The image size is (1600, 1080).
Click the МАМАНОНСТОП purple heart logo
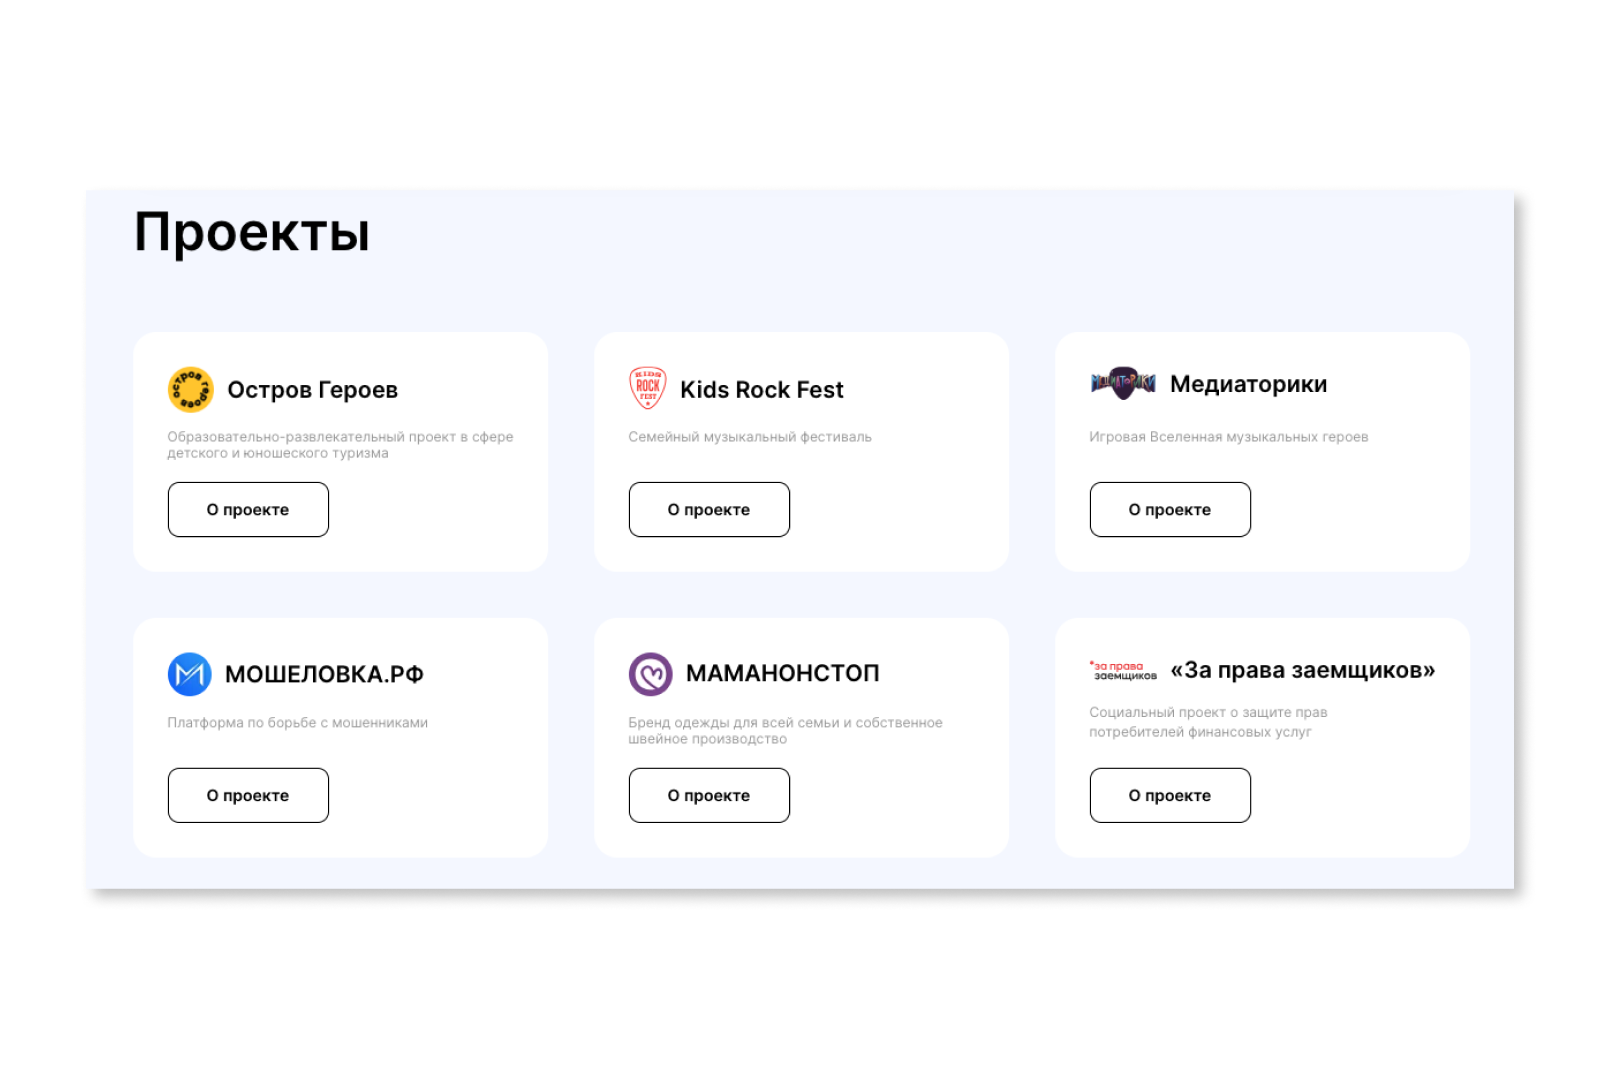pyautogui.click(x=650, y=674)
